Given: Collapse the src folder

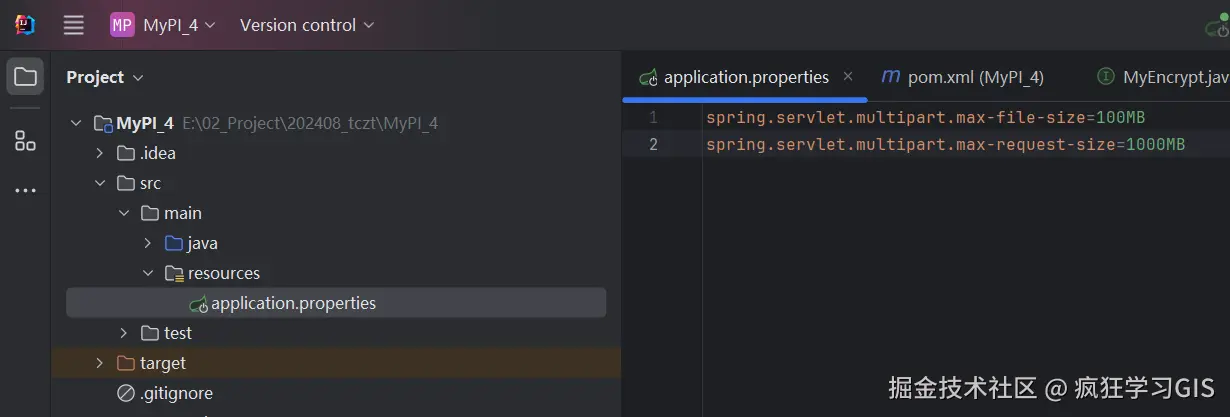Looking at the screenshot, I should tap(99, 183).
